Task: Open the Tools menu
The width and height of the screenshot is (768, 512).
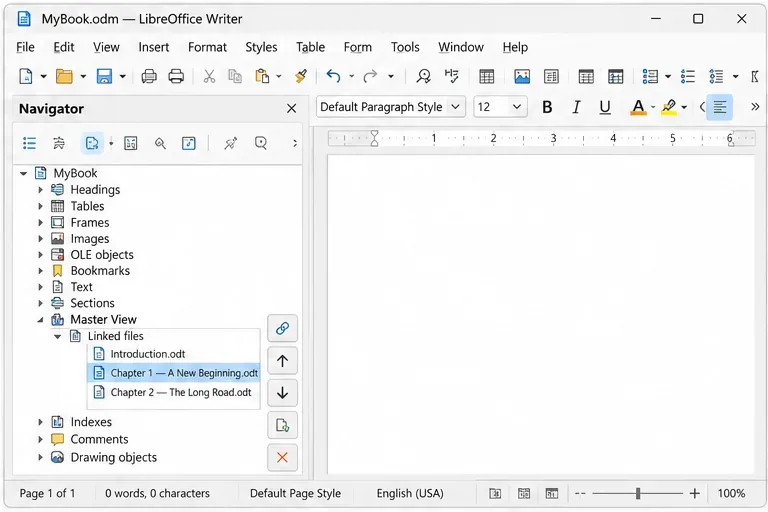Action: click(405, 47)
